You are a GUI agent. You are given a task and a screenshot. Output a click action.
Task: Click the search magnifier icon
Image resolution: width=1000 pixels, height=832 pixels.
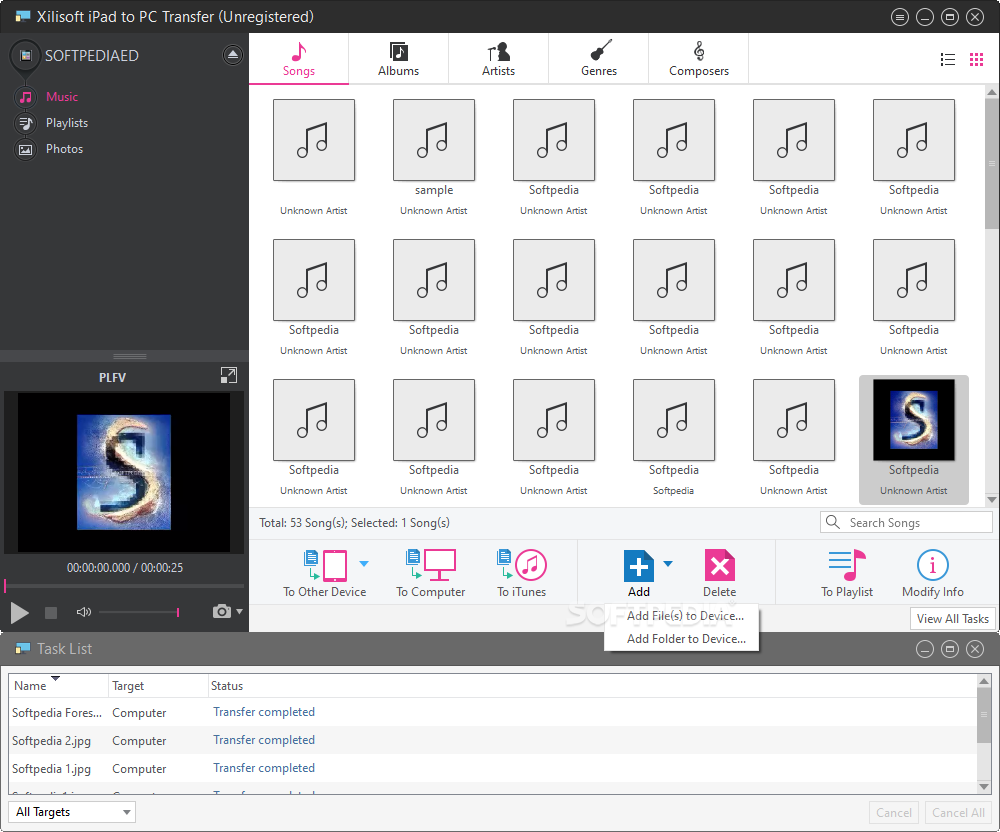[833, 522]
